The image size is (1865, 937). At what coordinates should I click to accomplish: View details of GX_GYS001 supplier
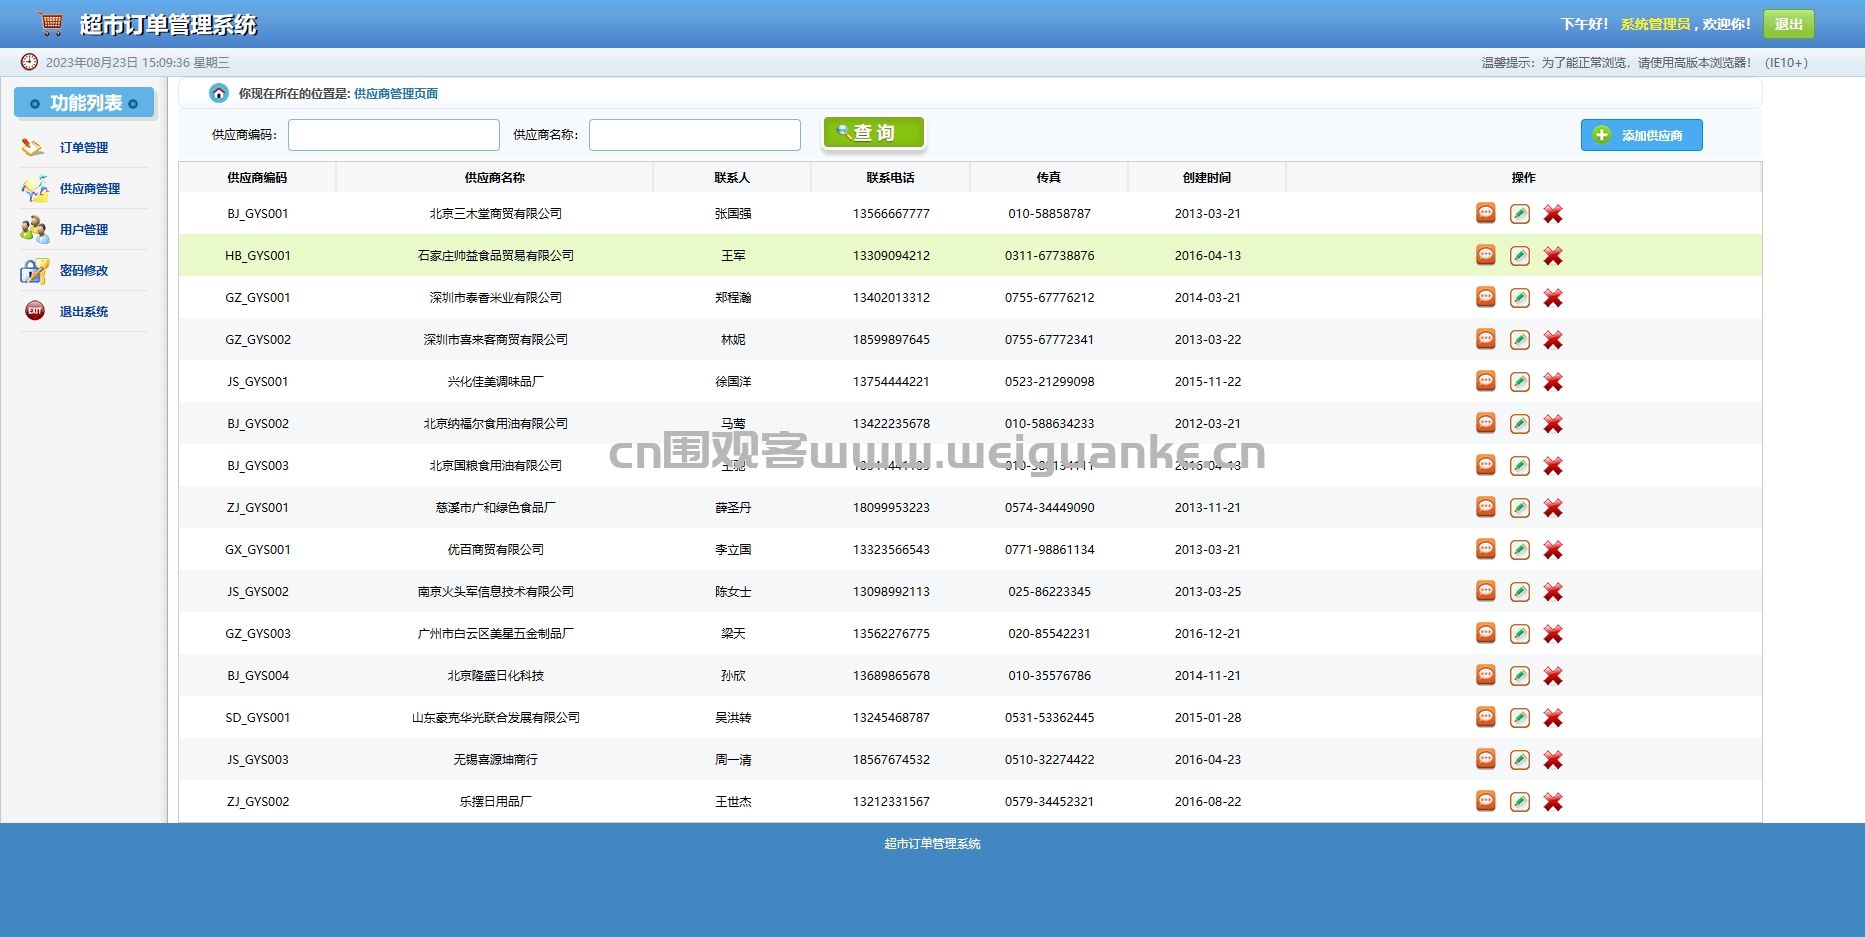[1486, 549]
